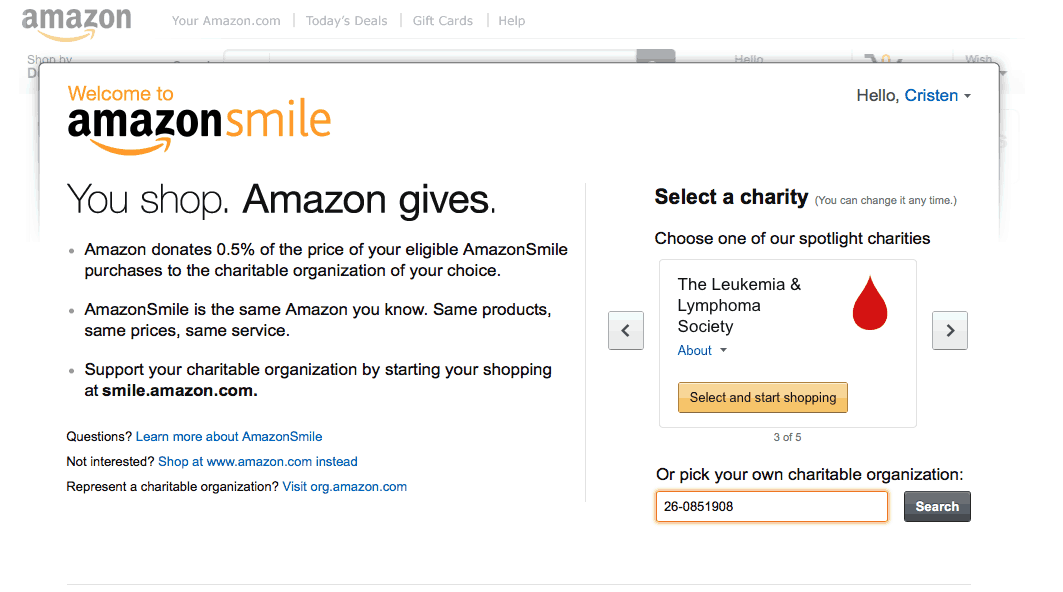Click the Search button for charities

937,507
